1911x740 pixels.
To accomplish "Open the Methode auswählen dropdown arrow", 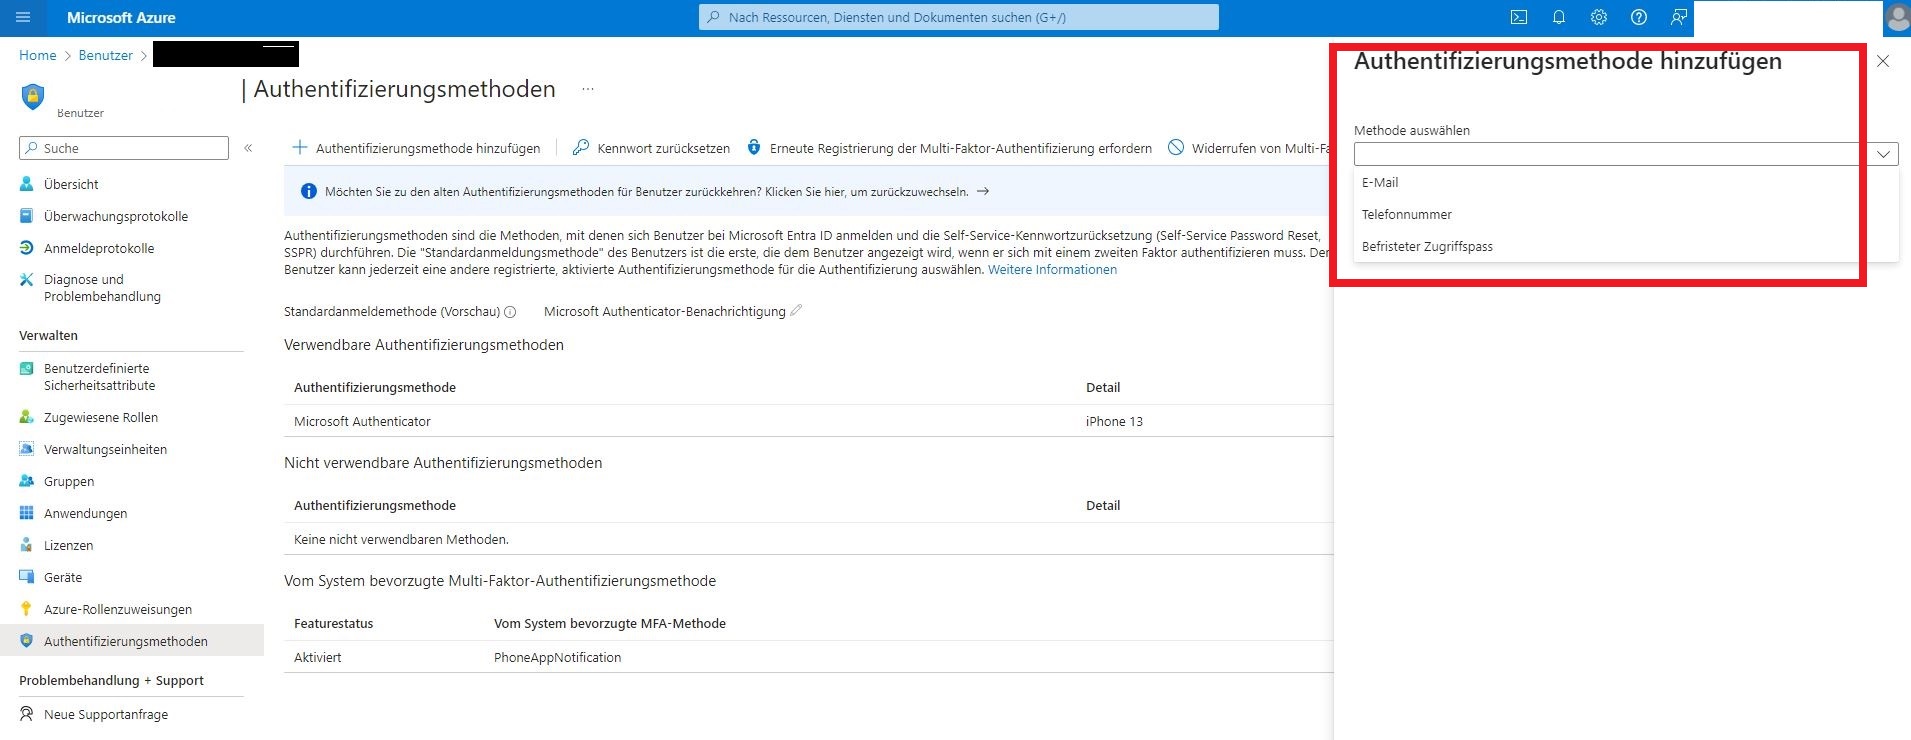I will pyautogui.click(x=1883, y=154).
